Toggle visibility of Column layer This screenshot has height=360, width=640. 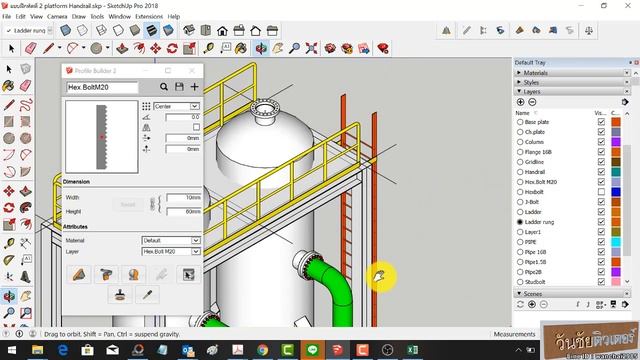[x=601, y=142]
